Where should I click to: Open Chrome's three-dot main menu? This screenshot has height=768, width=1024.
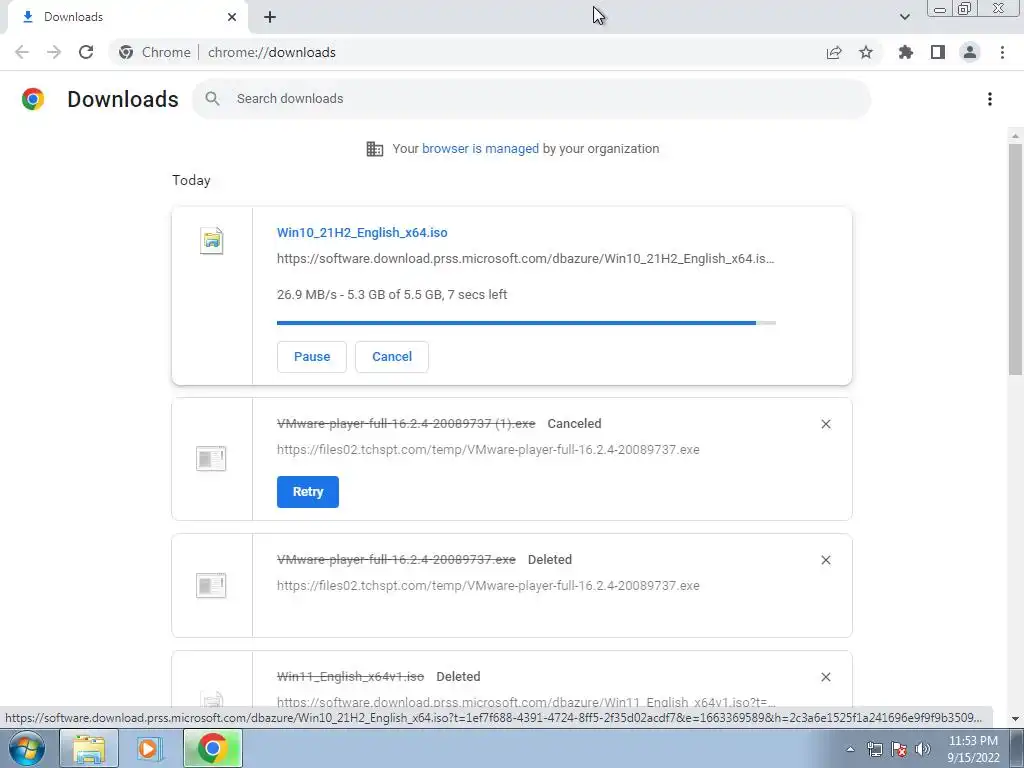tap(1002, 52)
